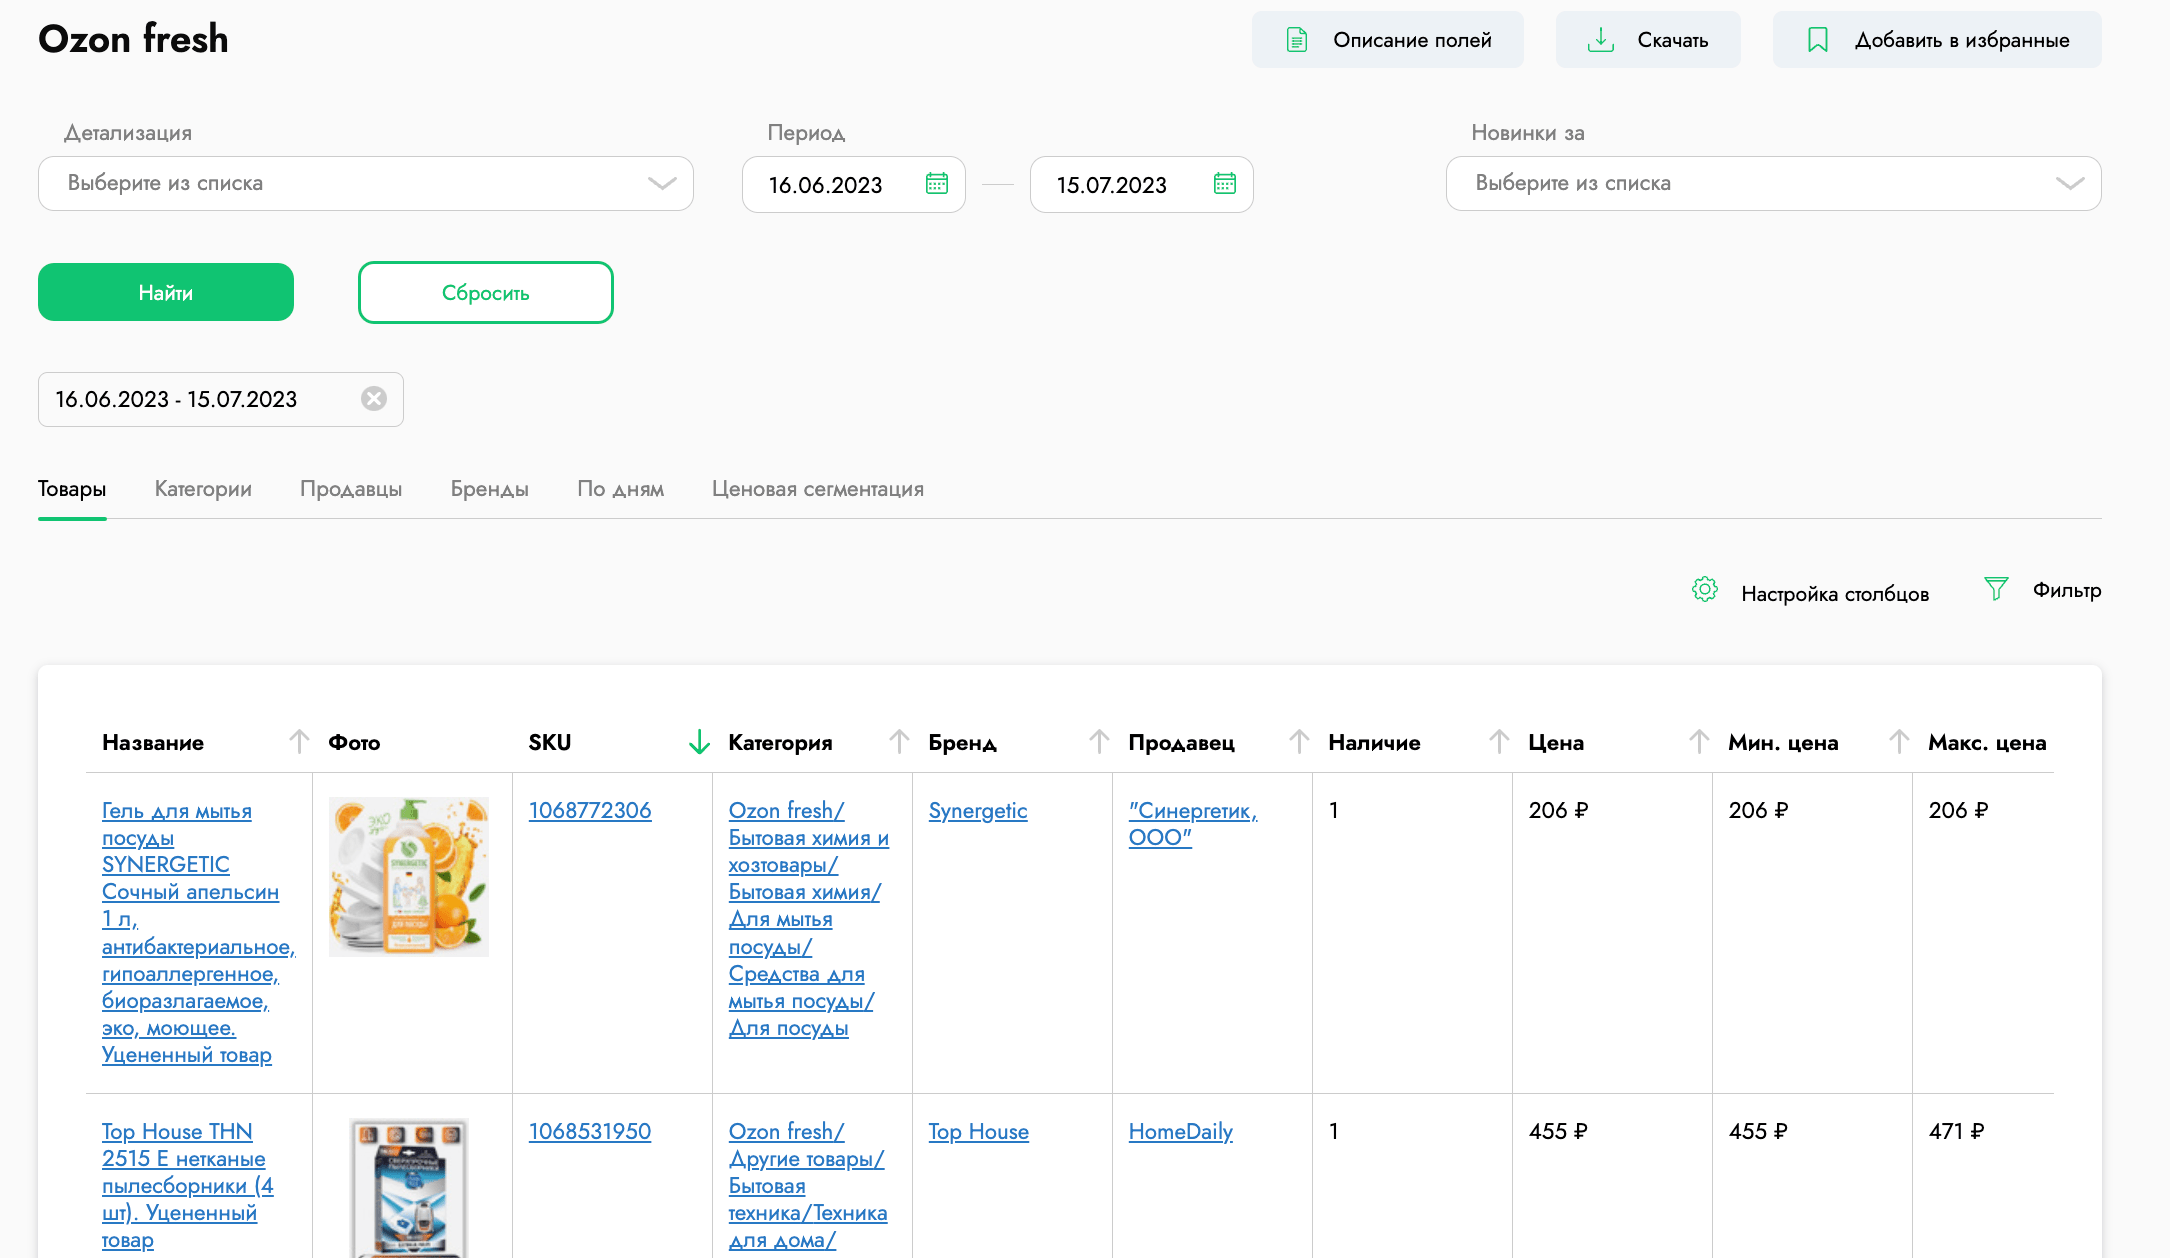Open calendar for end date 15.07.2023
This screenshot has height=1258, width=2170.
pos(1225,183)
